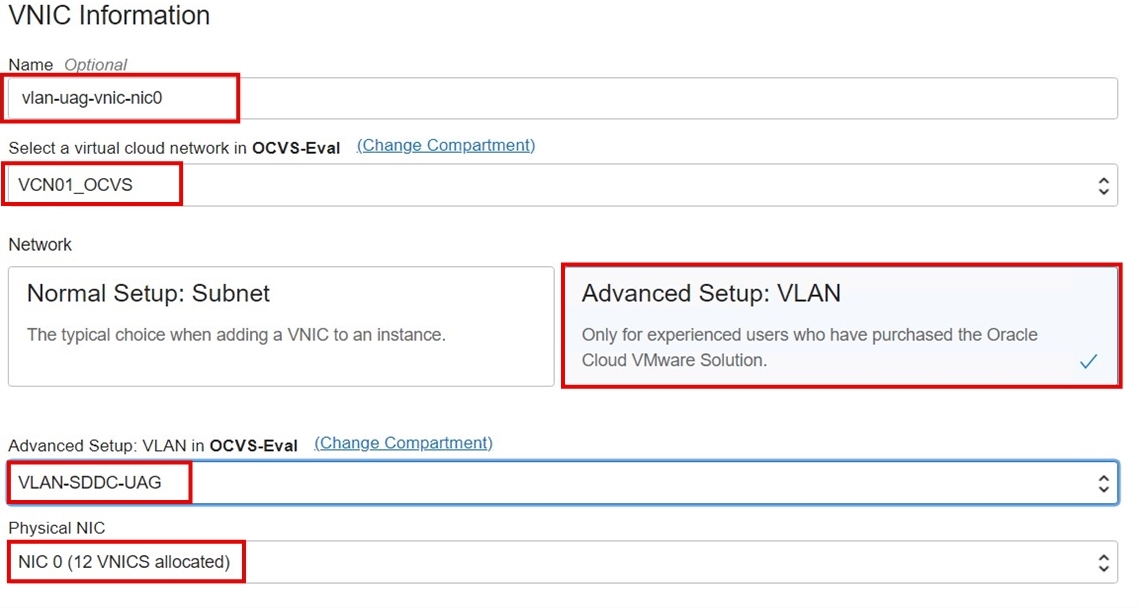Open Change Compartment link beside OCVS-Eval network

pos(445,145)
